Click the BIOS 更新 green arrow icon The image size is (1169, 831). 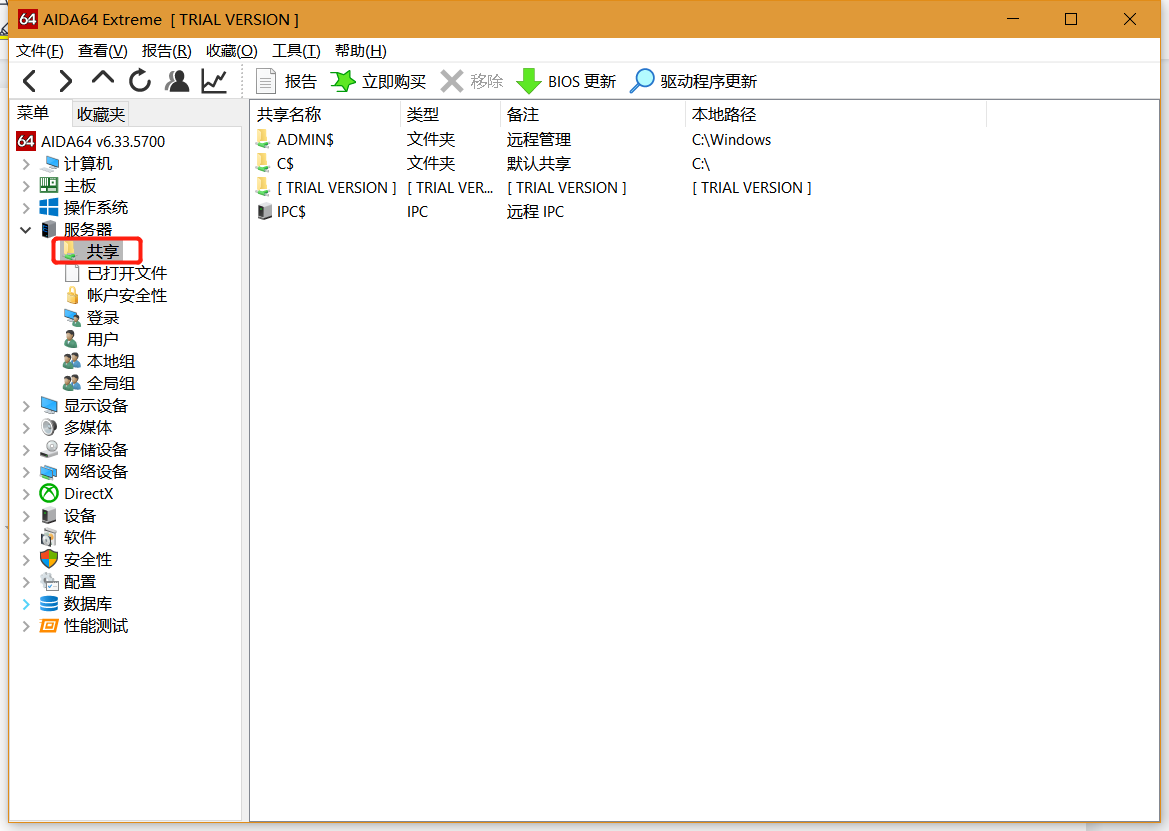click(528, 81)
